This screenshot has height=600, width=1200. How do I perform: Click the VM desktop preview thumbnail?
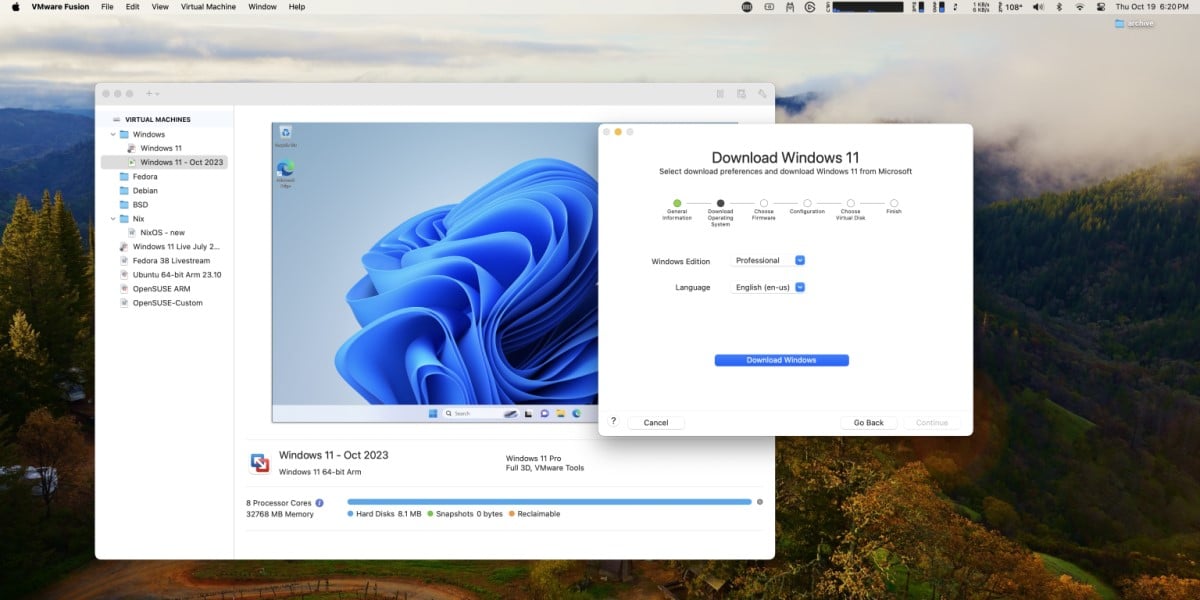coord(435,273)
